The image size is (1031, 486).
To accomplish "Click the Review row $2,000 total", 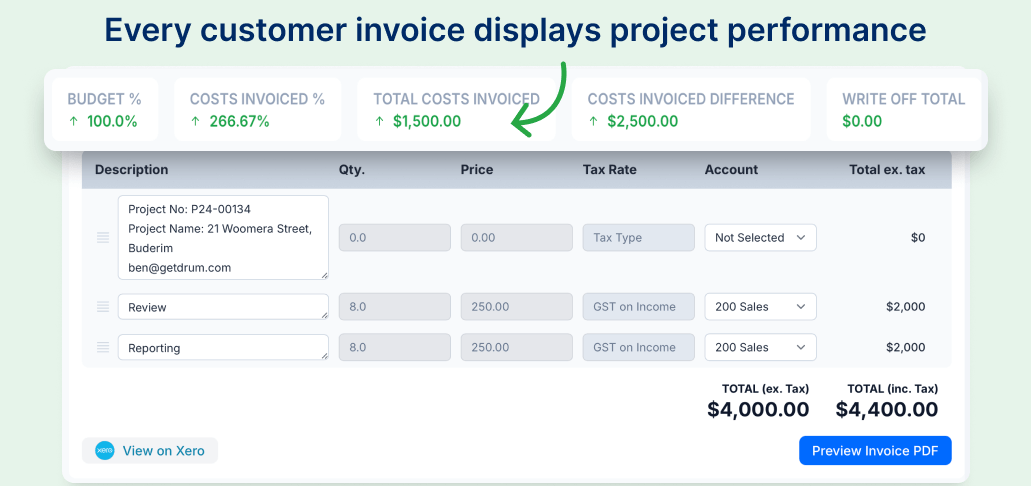I will click(905, 306).
